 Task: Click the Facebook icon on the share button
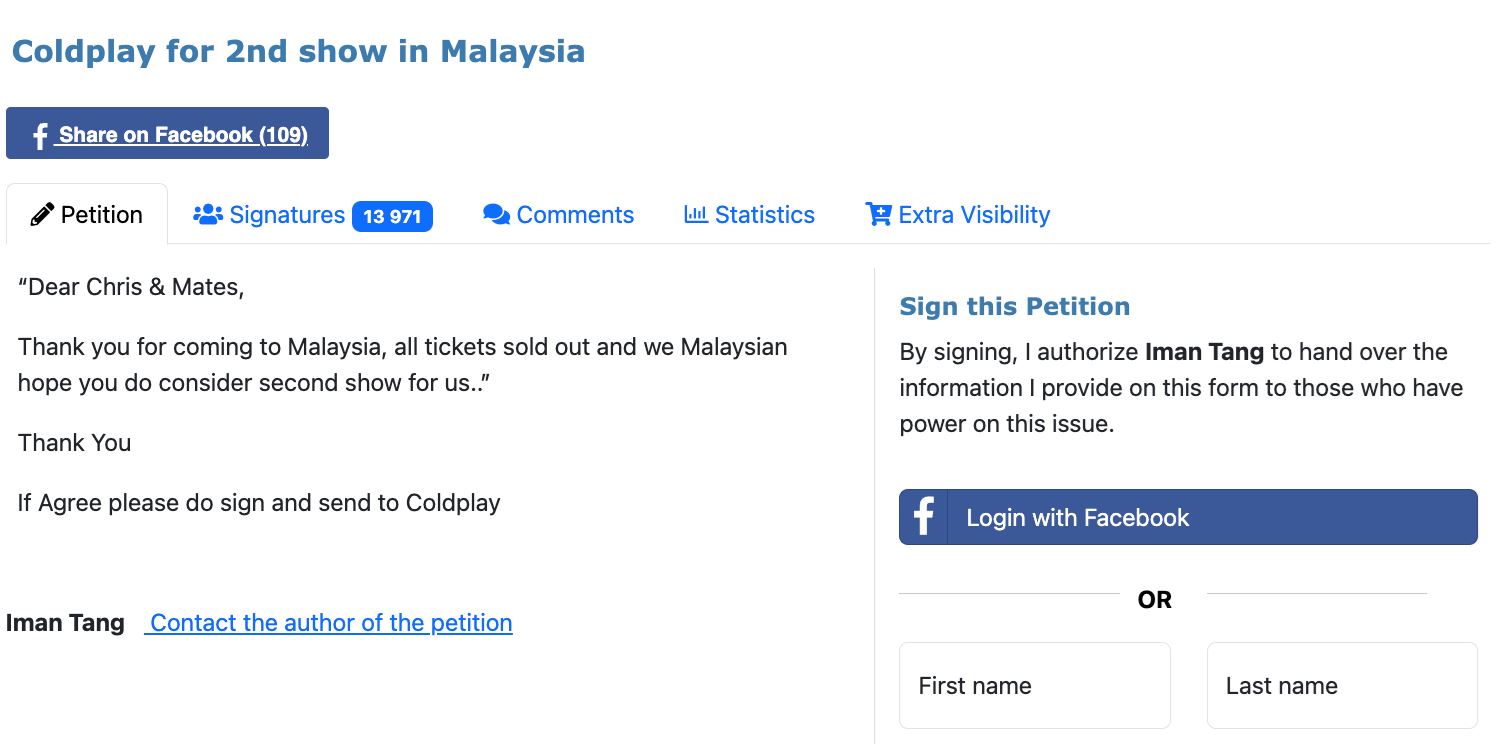tap(38, 133)
